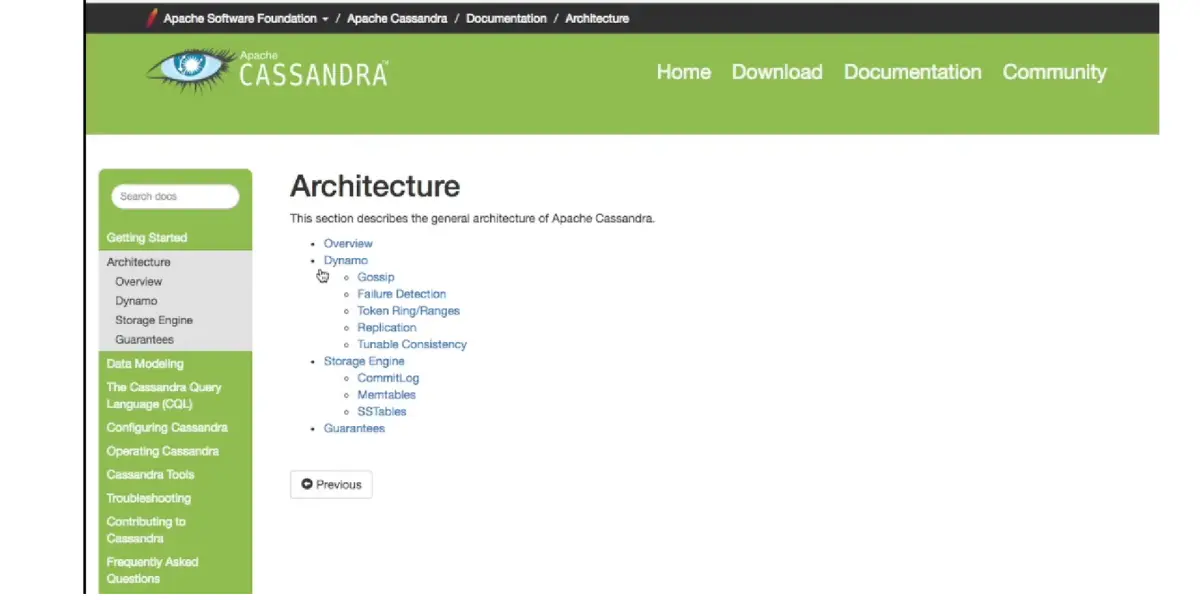Follow the Dynamo link in content list
This screenshot has height=600, width=1200.
click(346, 260)
